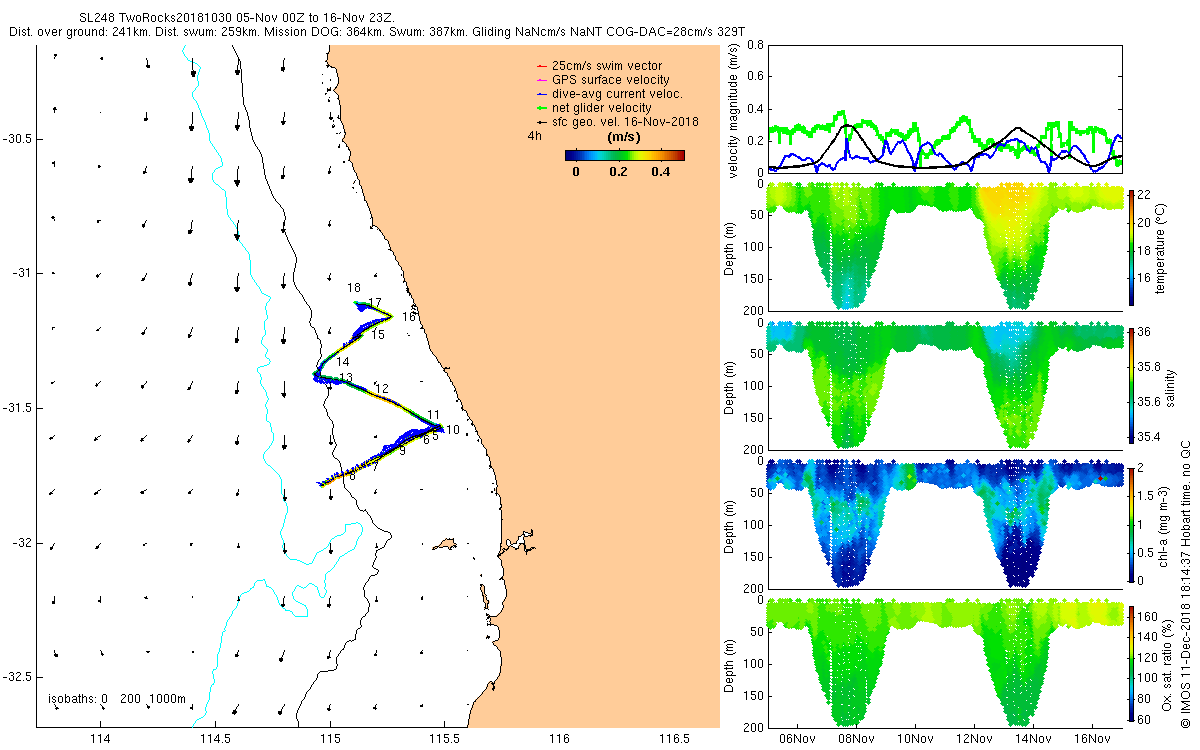Screen dimensions: 1200x750
Task: Select the 'net glider velocity' legend entry
Action: pyautogui.click(x=601, y=108)
